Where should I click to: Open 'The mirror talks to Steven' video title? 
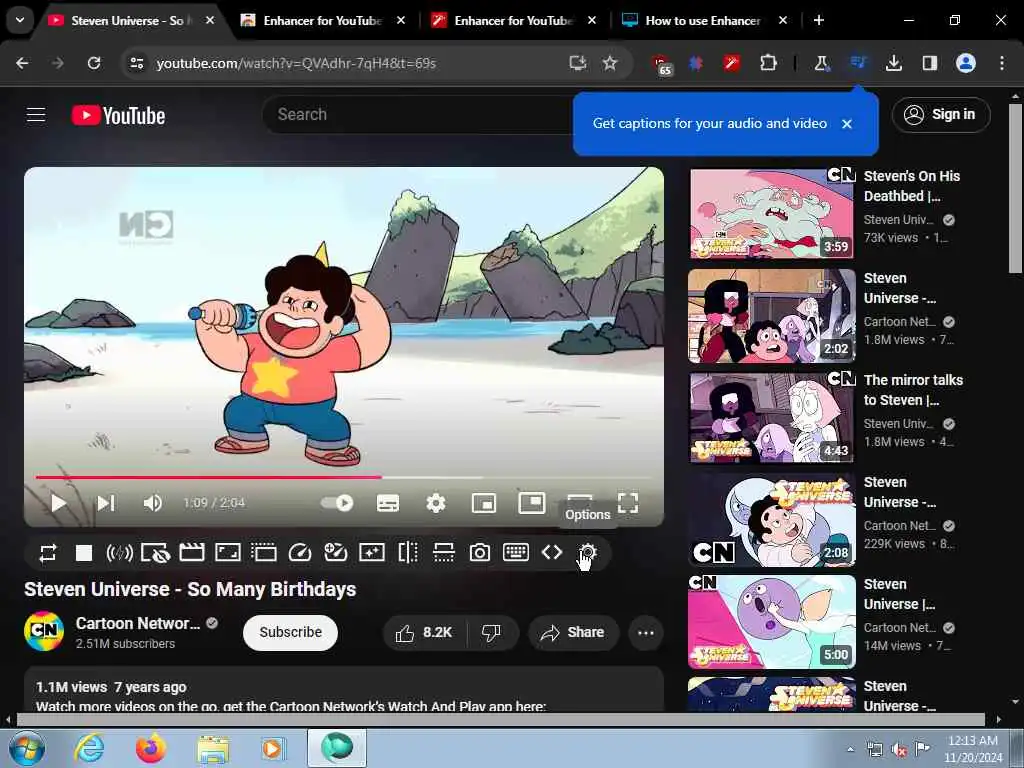pos(913,390)
